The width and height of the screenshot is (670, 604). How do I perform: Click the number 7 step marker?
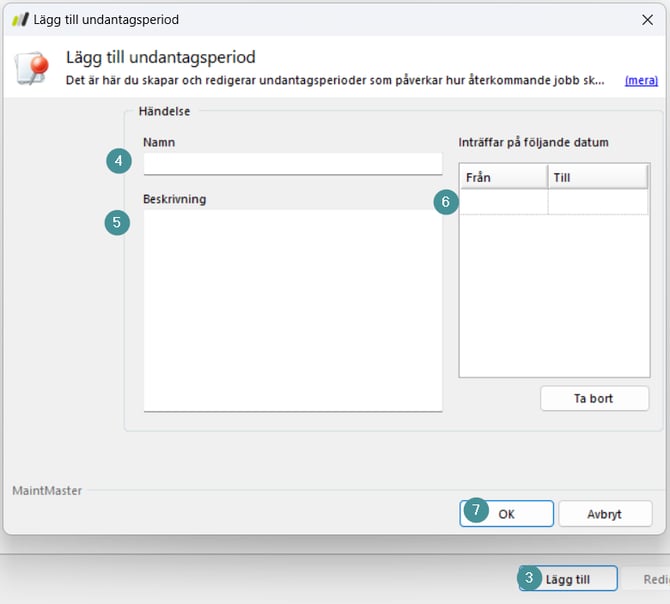[476, 510]
